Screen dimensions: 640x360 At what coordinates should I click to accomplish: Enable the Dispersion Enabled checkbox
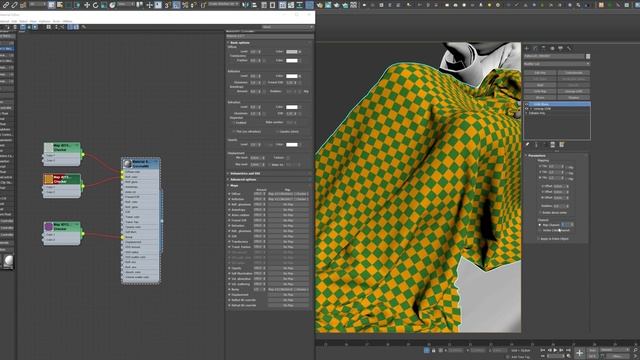(234, 122)
